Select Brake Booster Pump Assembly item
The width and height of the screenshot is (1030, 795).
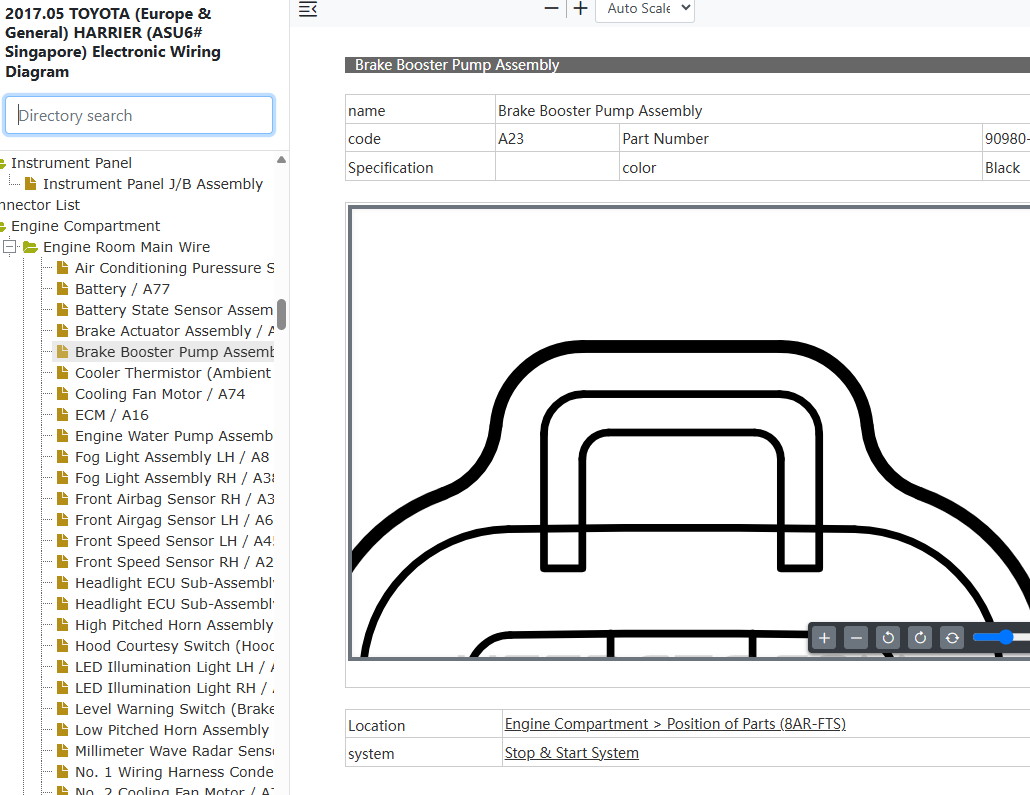174,352
